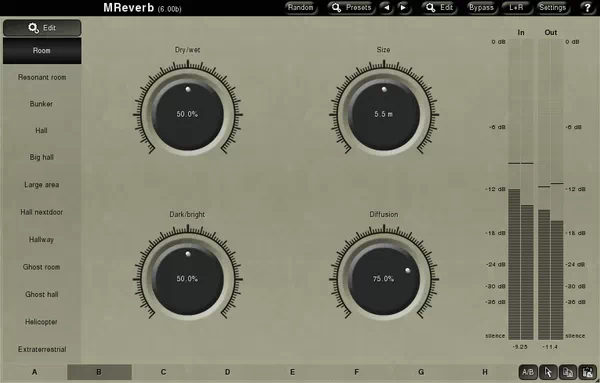Switch to preset slot A
The height and width of the screenshot is (383, 600).
[35, 372]
